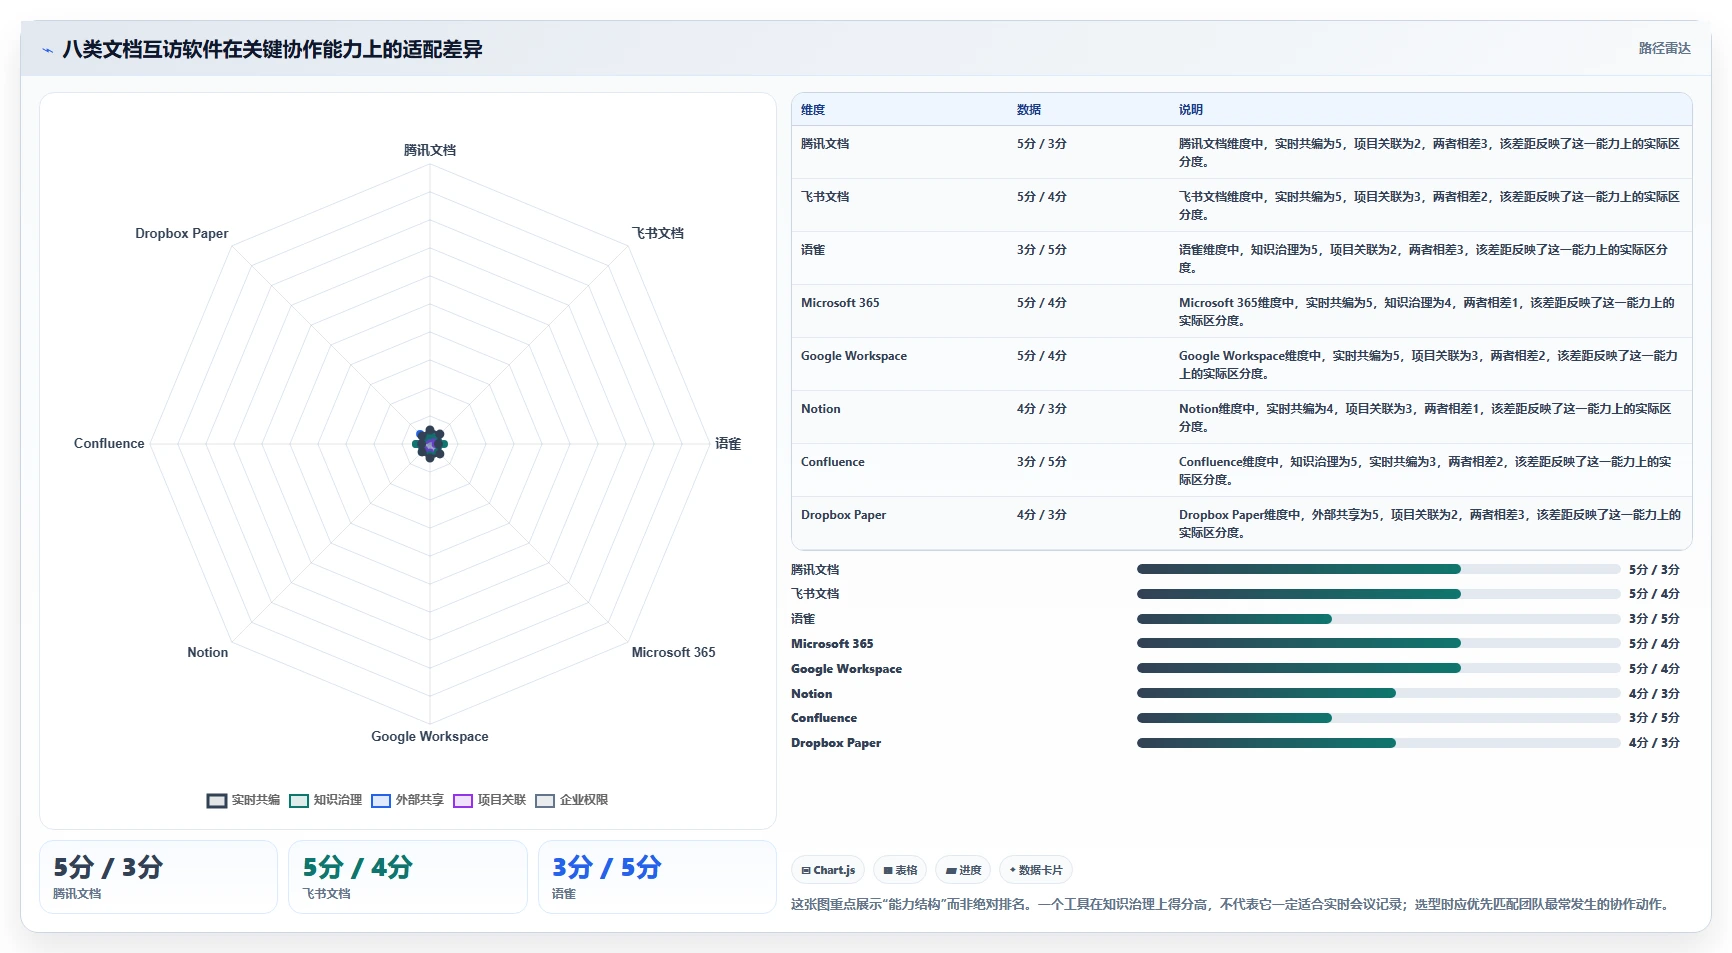Click the 路径雷达 tag in the header
1732x953 pixels.
[x=1664, y=48]
